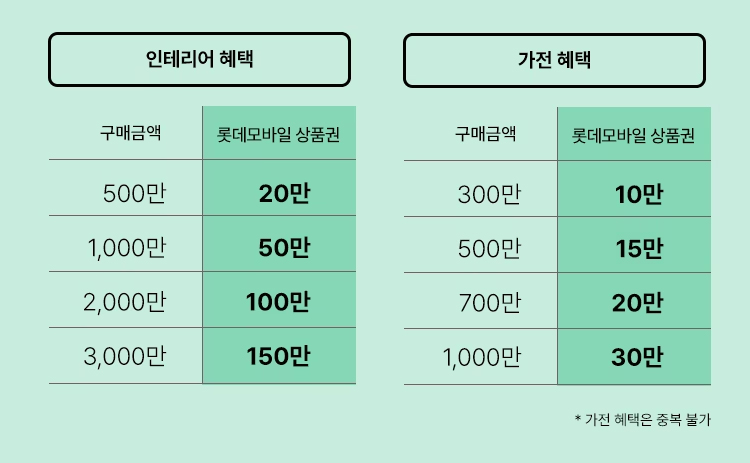
Task: Select 롯데모바일 상품권 header in interior table
Action: pos(278,134)
